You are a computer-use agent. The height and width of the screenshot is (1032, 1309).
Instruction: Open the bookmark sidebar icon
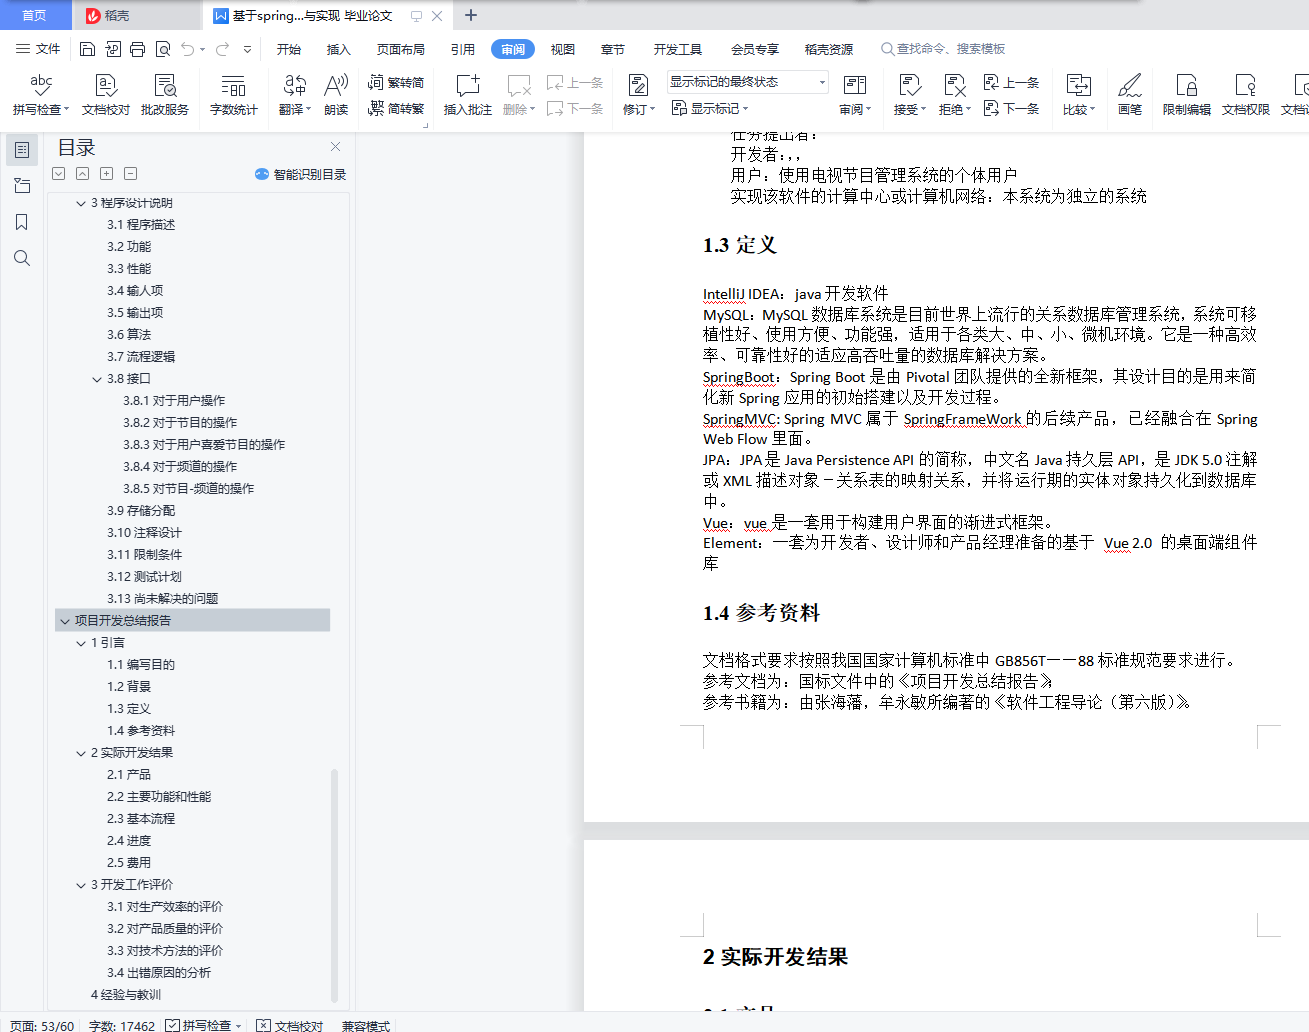pos(21,222)
